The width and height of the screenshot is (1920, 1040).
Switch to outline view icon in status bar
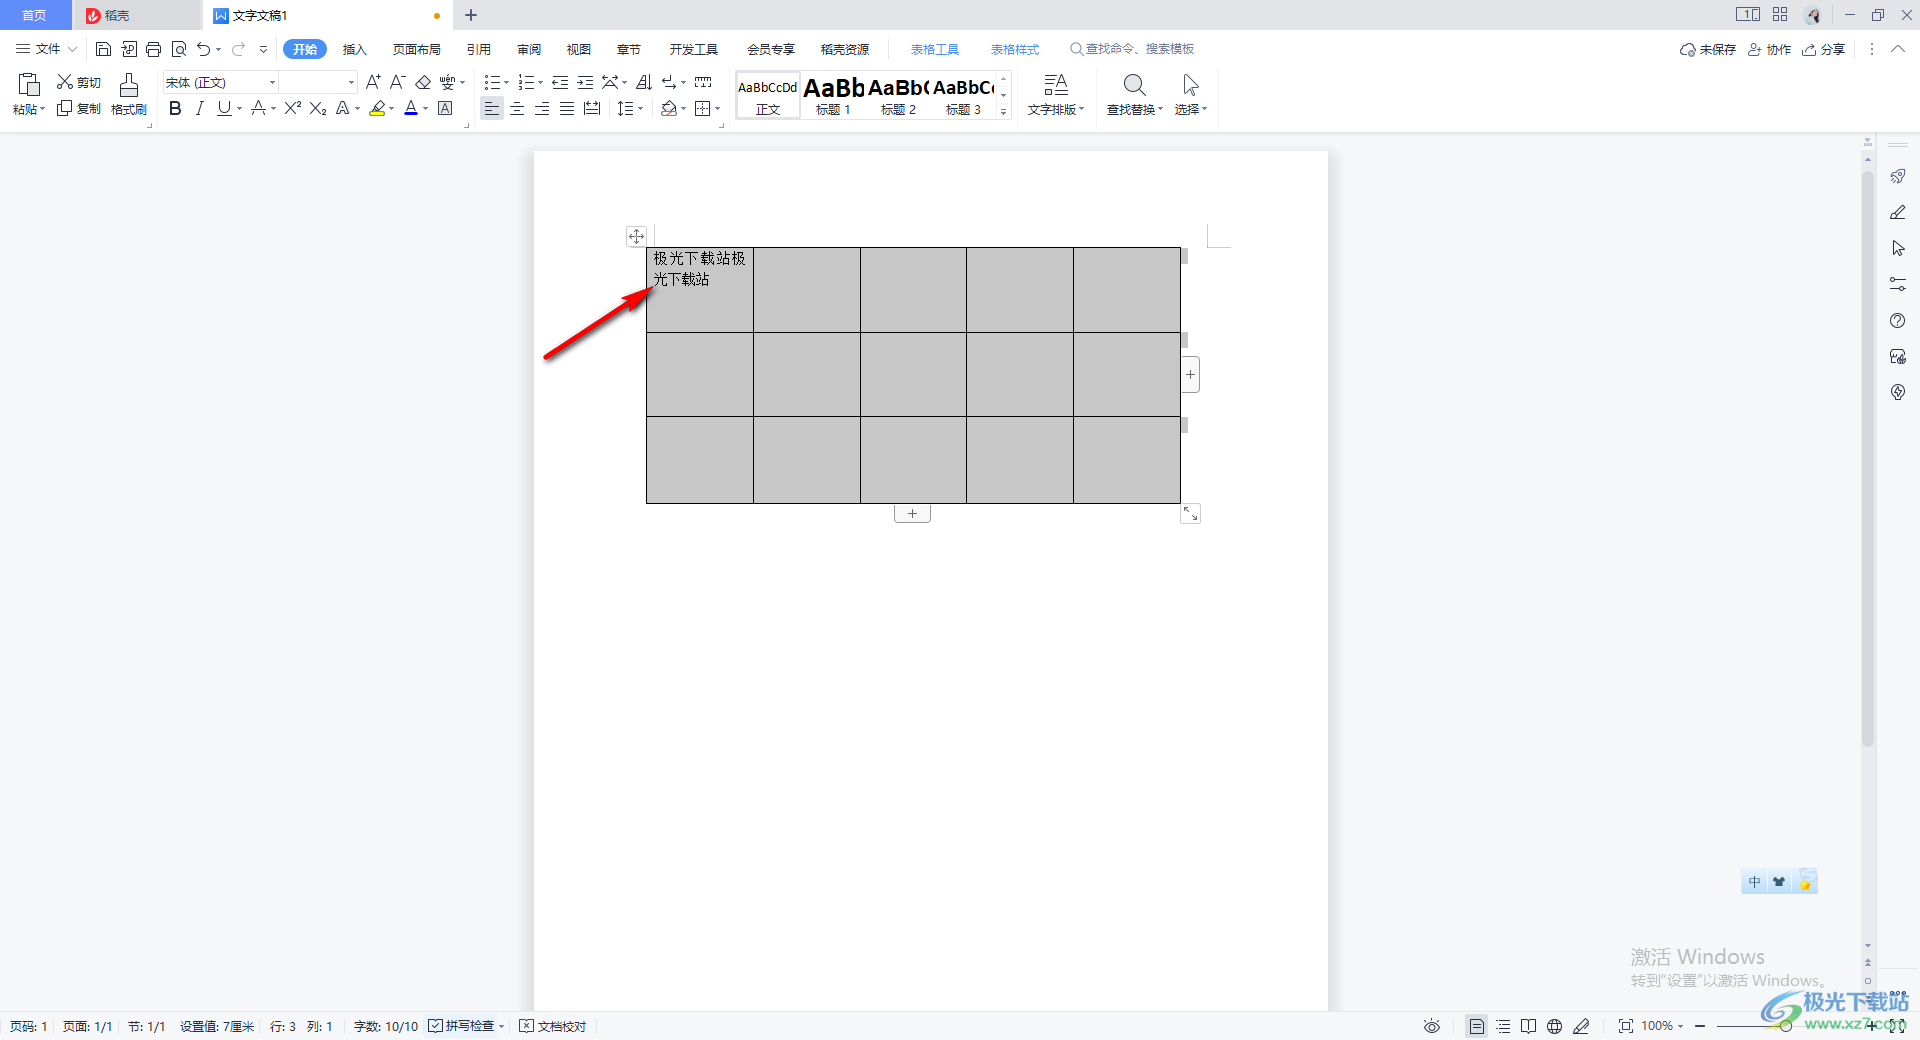[1503, 1026]
